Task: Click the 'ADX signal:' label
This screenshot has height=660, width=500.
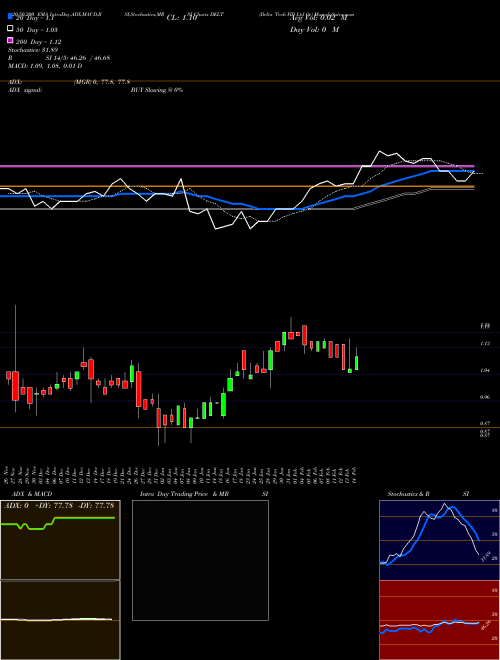Action: (x=25, y=90)
